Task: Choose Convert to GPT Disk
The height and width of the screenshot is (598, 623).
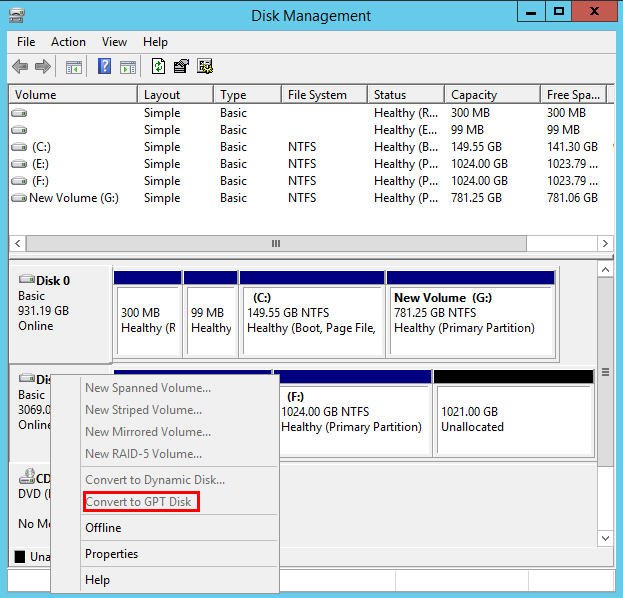Action: pos(138,502)
